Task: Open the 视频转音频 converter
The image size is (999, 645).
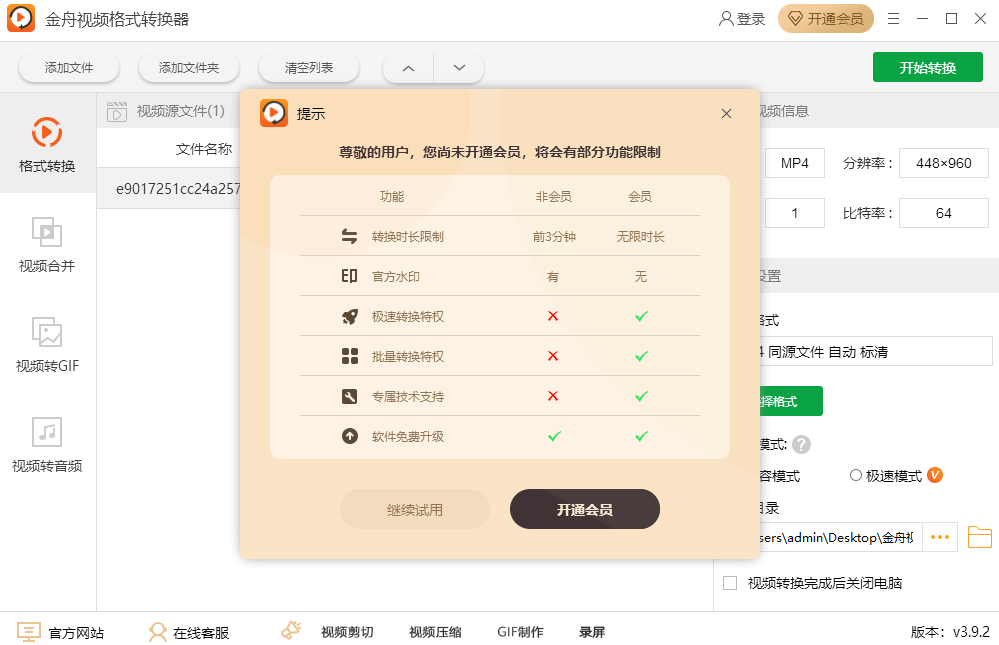Action: click(x=47, y=442)
